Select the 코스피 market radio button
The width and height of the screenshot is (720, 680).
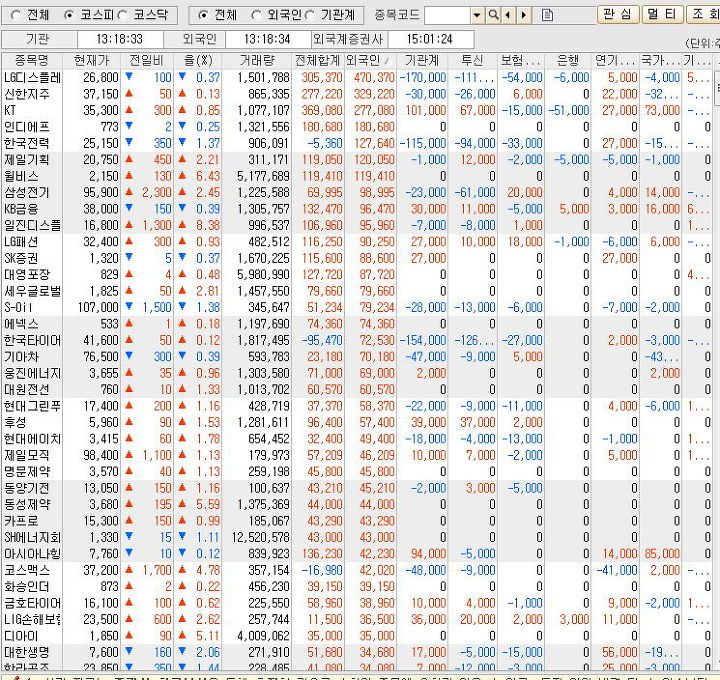69,15
